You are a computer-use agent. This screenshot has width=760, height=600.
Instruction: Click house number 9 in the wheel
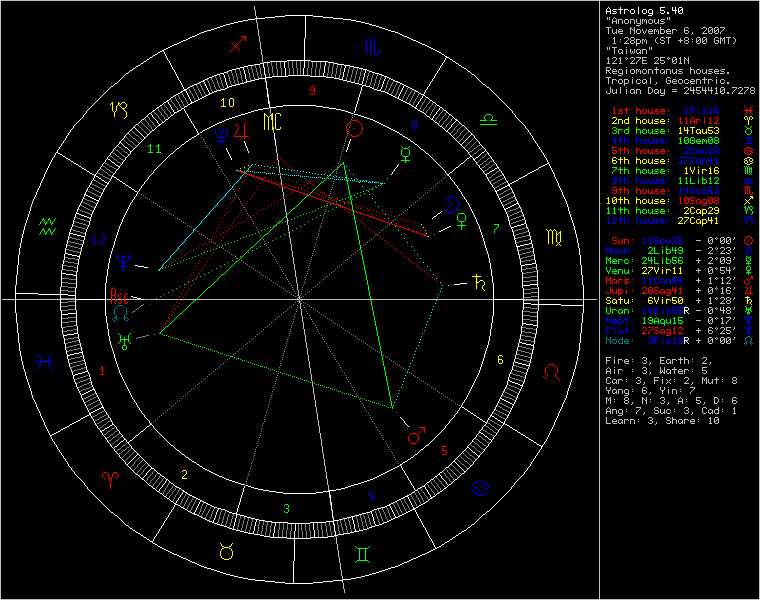tap(313, 91)
